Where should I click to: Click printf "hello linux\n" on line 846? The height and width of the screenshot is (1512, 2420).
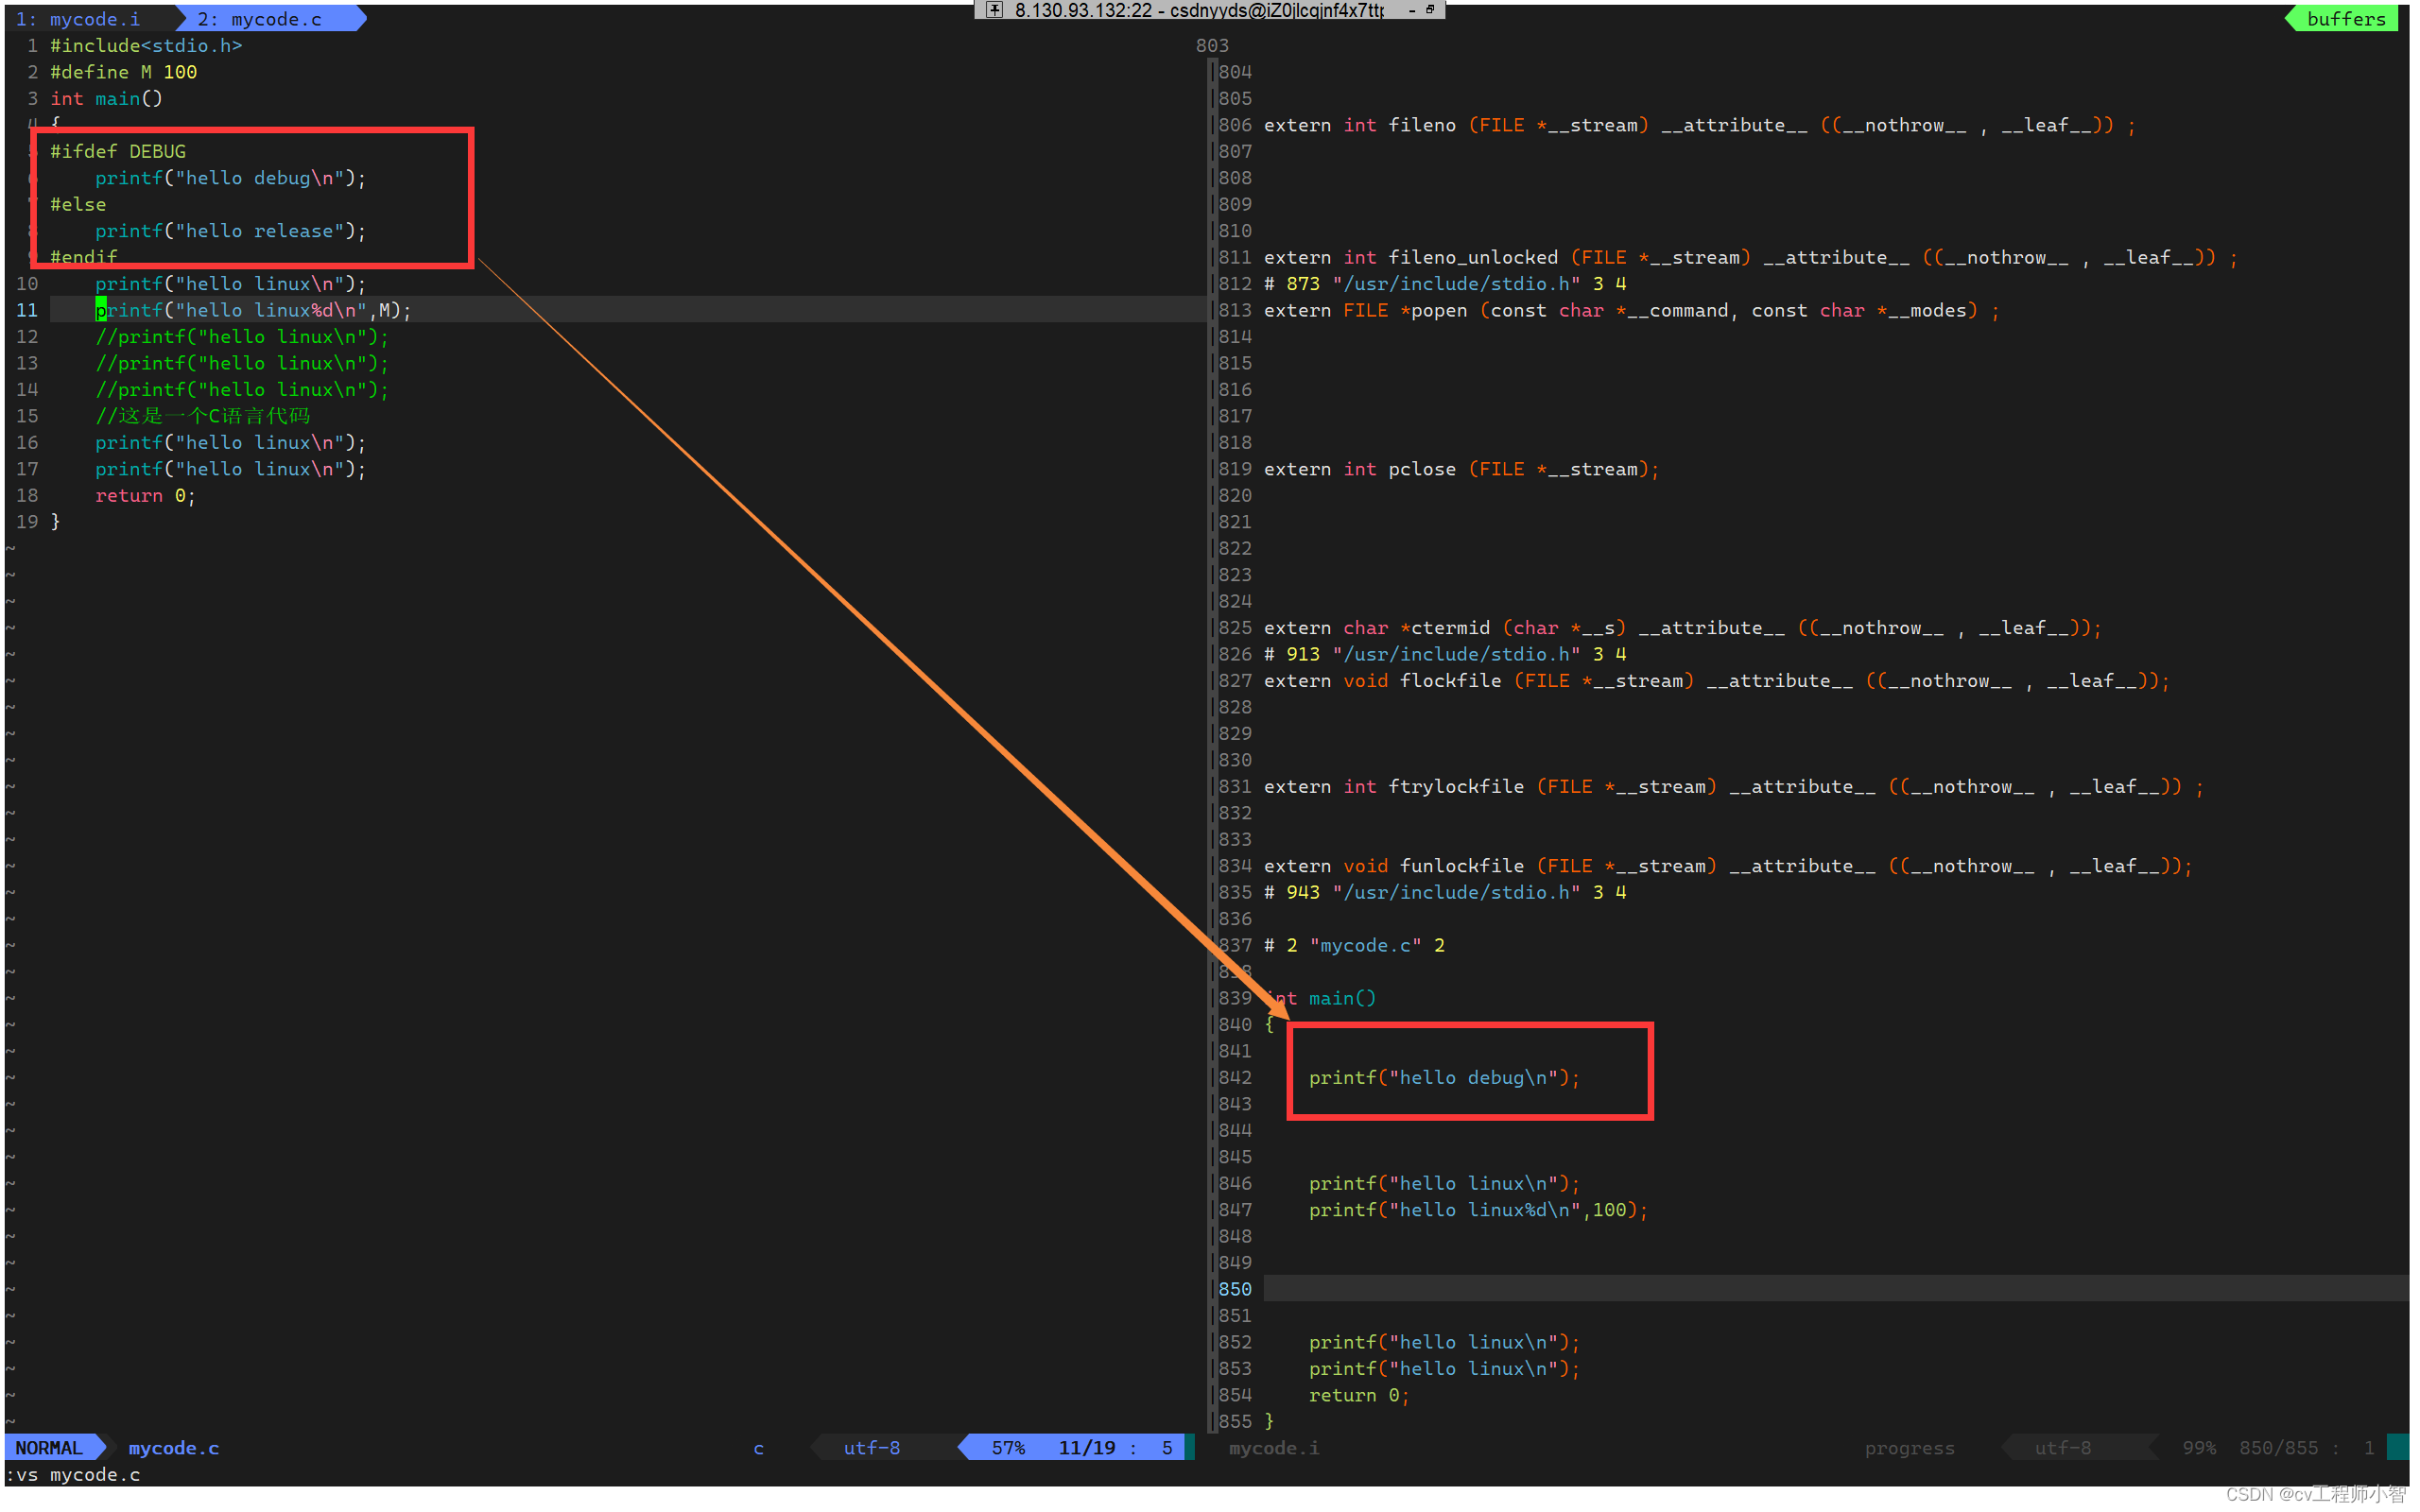pos(1444,1184)
